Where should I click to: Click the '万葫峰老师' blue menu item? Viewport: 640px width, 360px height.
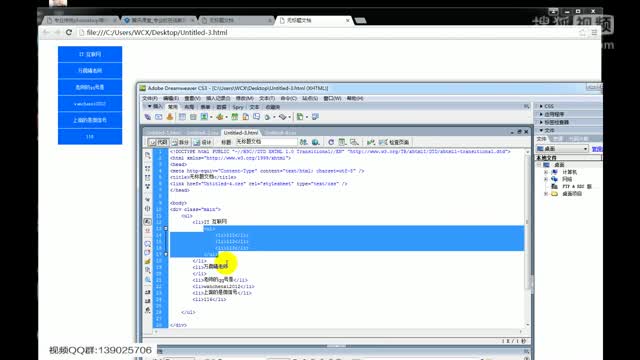point(90,71)
